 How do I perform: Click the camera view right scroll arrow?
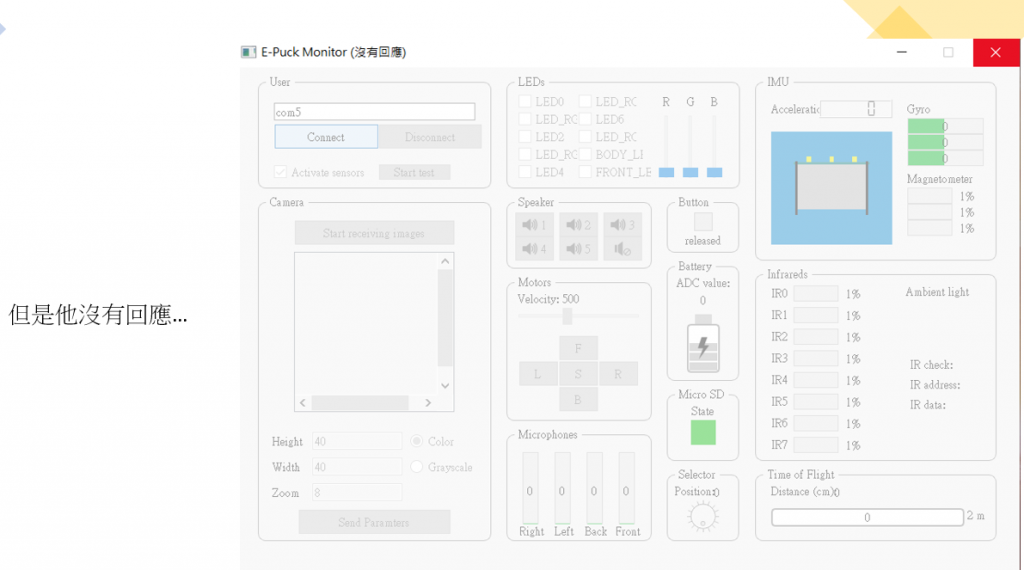click(x=428, y=403)
